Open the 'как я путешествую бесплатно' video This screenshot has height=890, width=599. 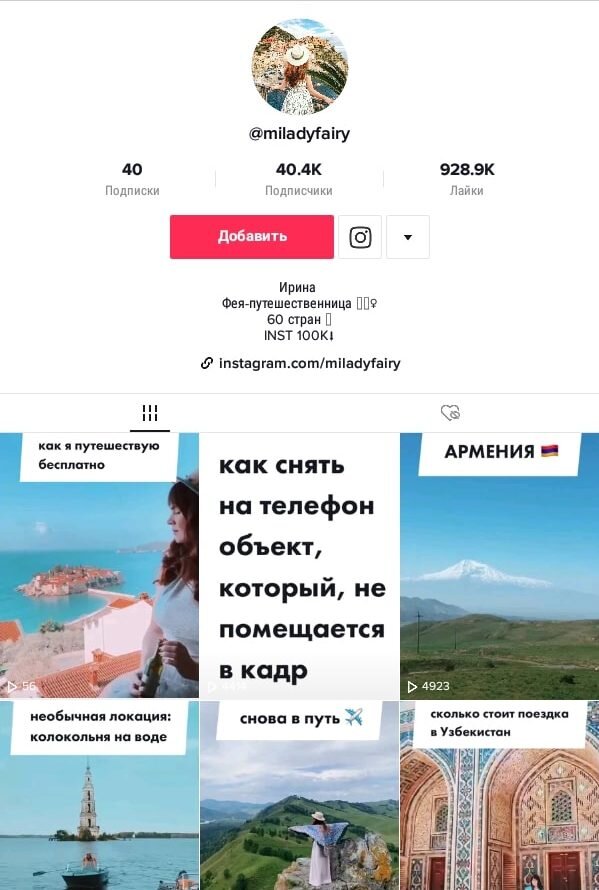click(x=99, y=566)
